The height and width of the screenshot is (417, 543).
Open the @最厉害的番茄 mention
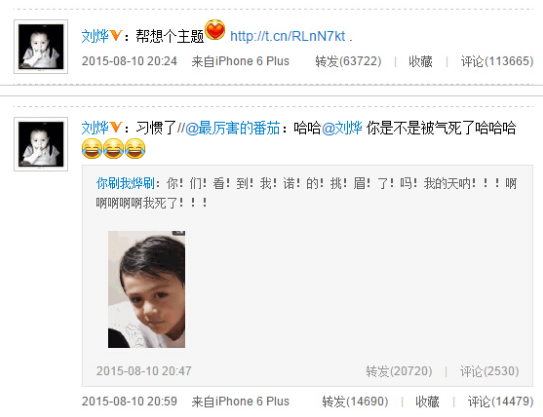(x=232, y=128)
